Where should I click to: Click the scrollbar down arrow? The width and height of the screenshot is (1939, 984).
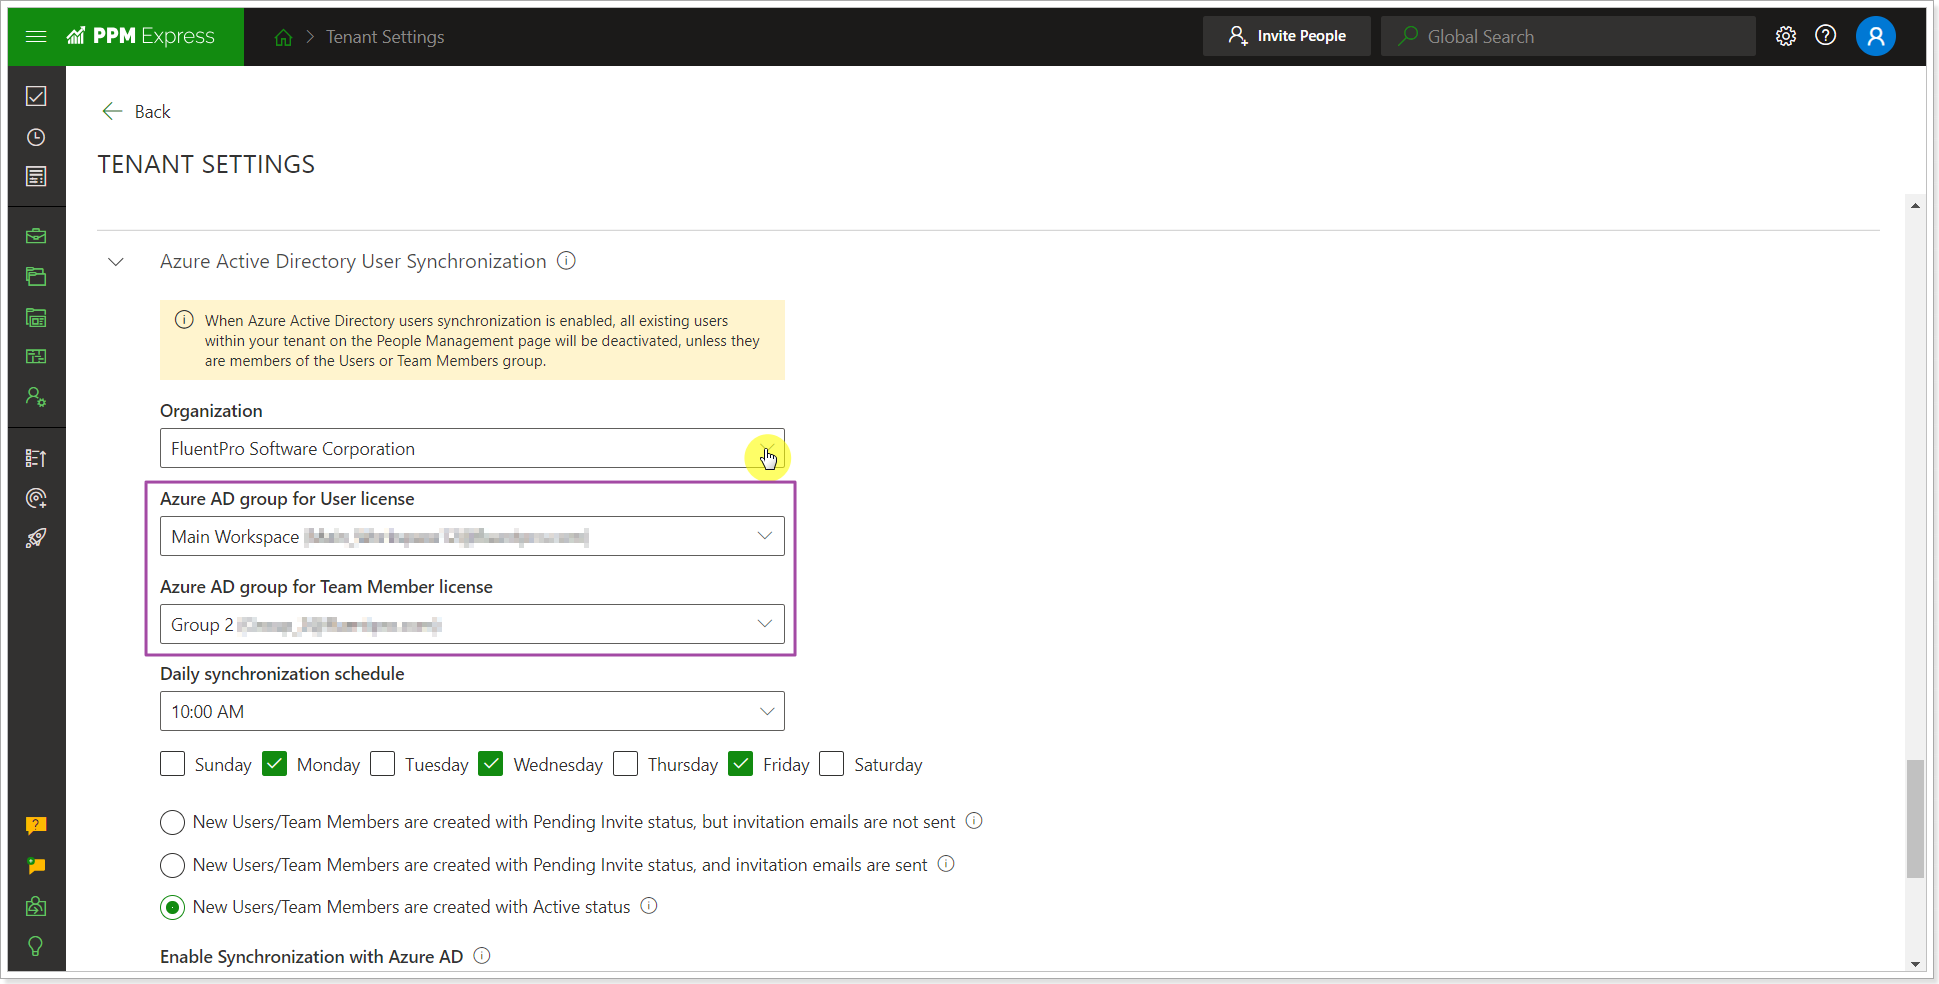1915,964
